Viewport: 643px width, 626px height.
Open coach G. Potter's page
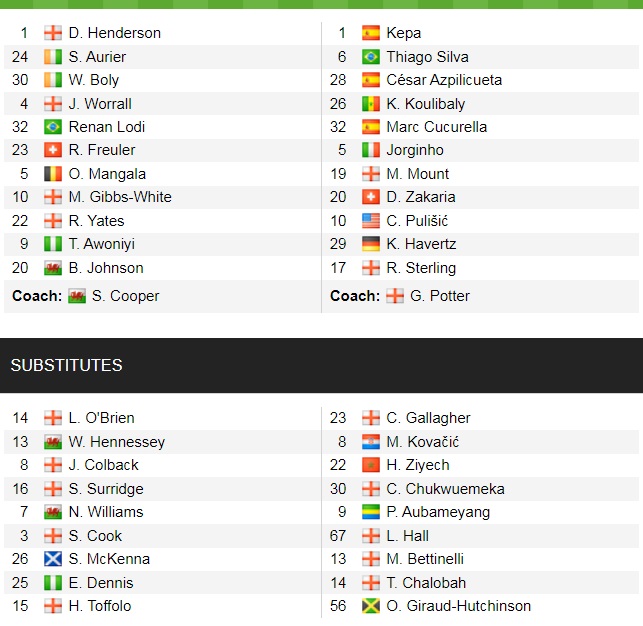(x=440, y=296)
